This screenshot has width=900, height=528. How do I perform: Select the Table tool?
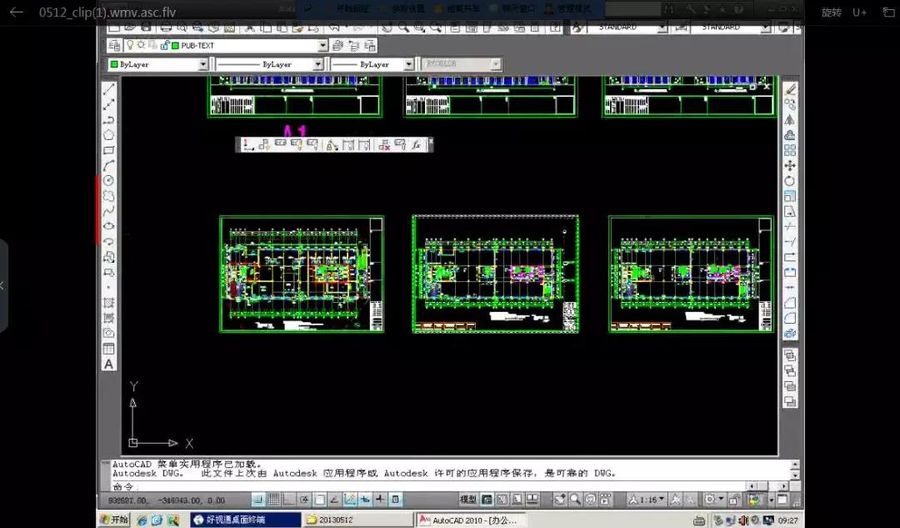108,348
